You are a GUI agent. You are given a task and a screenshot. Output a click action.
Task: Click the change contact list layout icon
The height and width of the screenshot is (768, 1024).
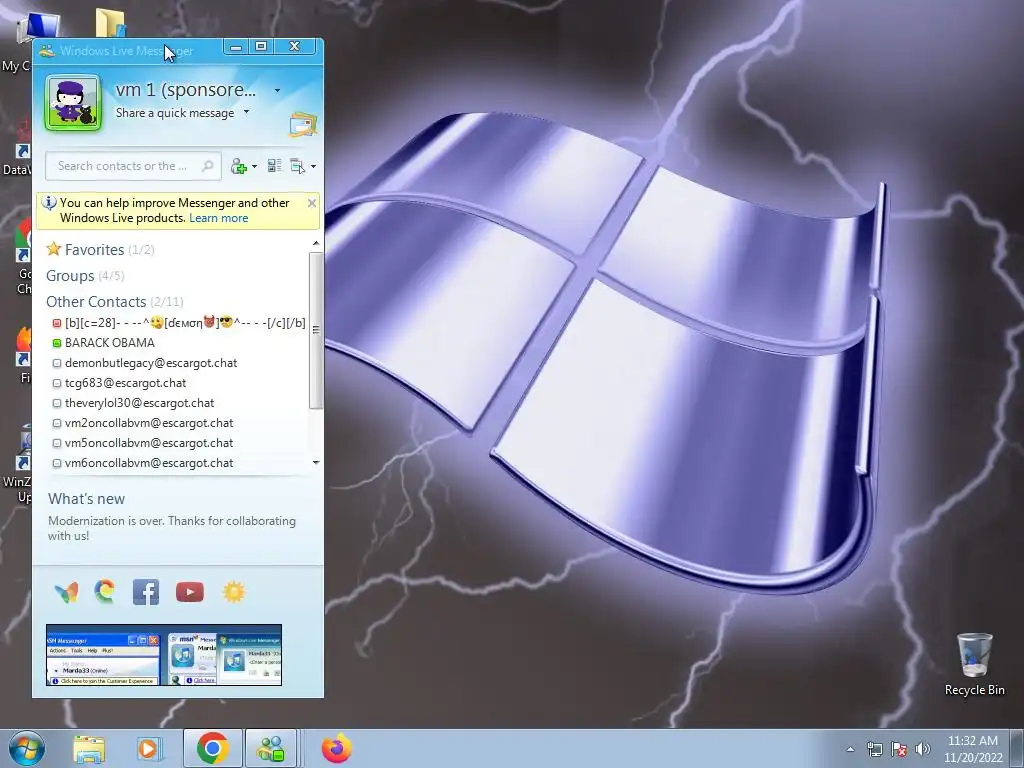(x=275, y=166)
